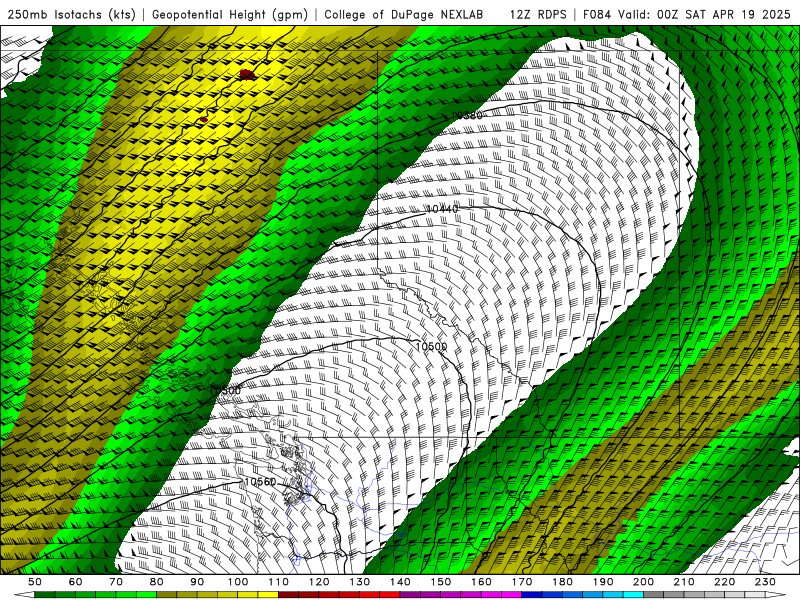Click the 200 value on the color scale
This screenshot has width=800, height=600.
[644, 582]
